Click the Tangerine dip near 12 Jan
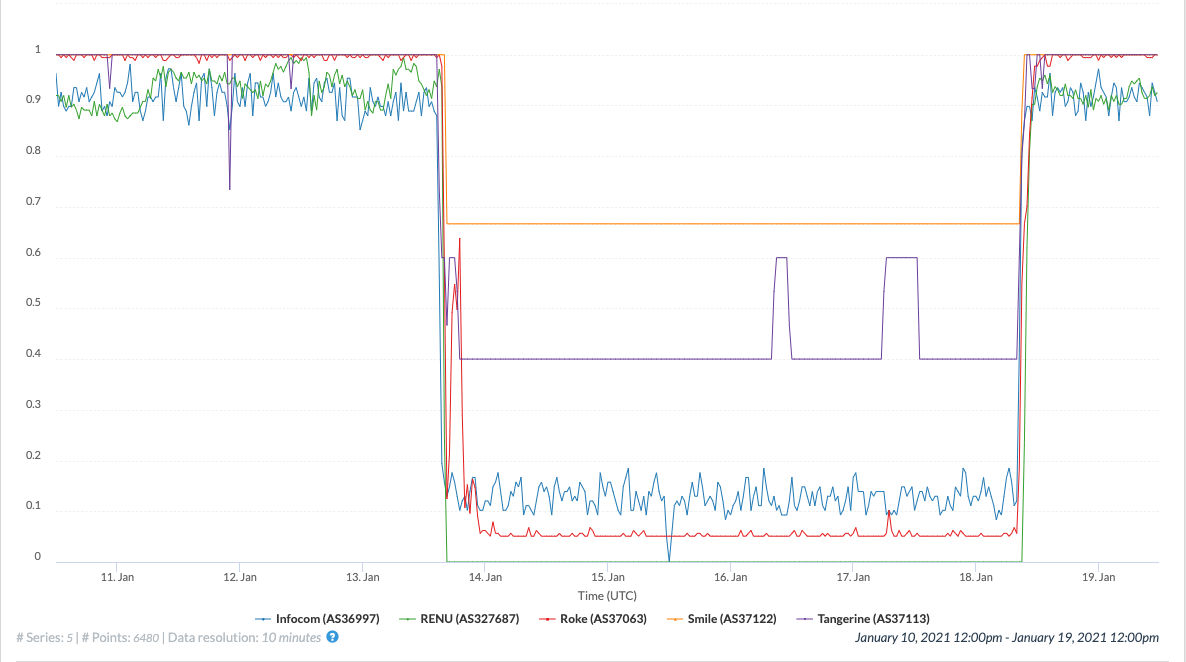 pyautogui.click(x=230, y=187)
